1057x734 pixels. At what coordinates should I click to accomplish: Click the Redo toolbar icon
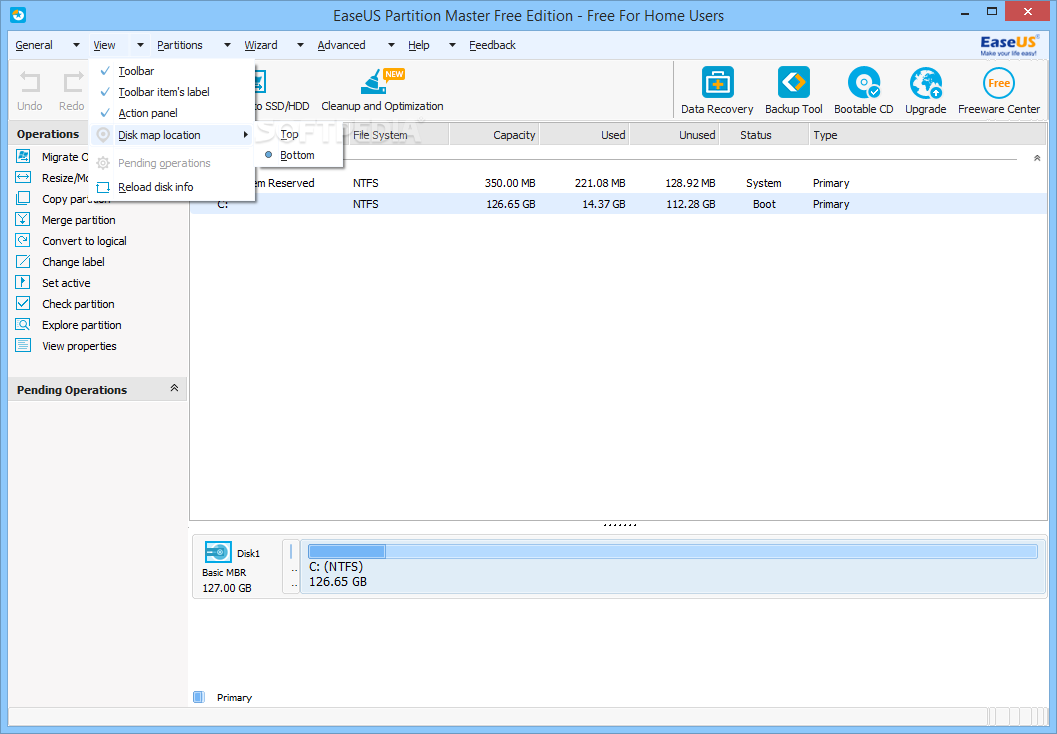72,83
